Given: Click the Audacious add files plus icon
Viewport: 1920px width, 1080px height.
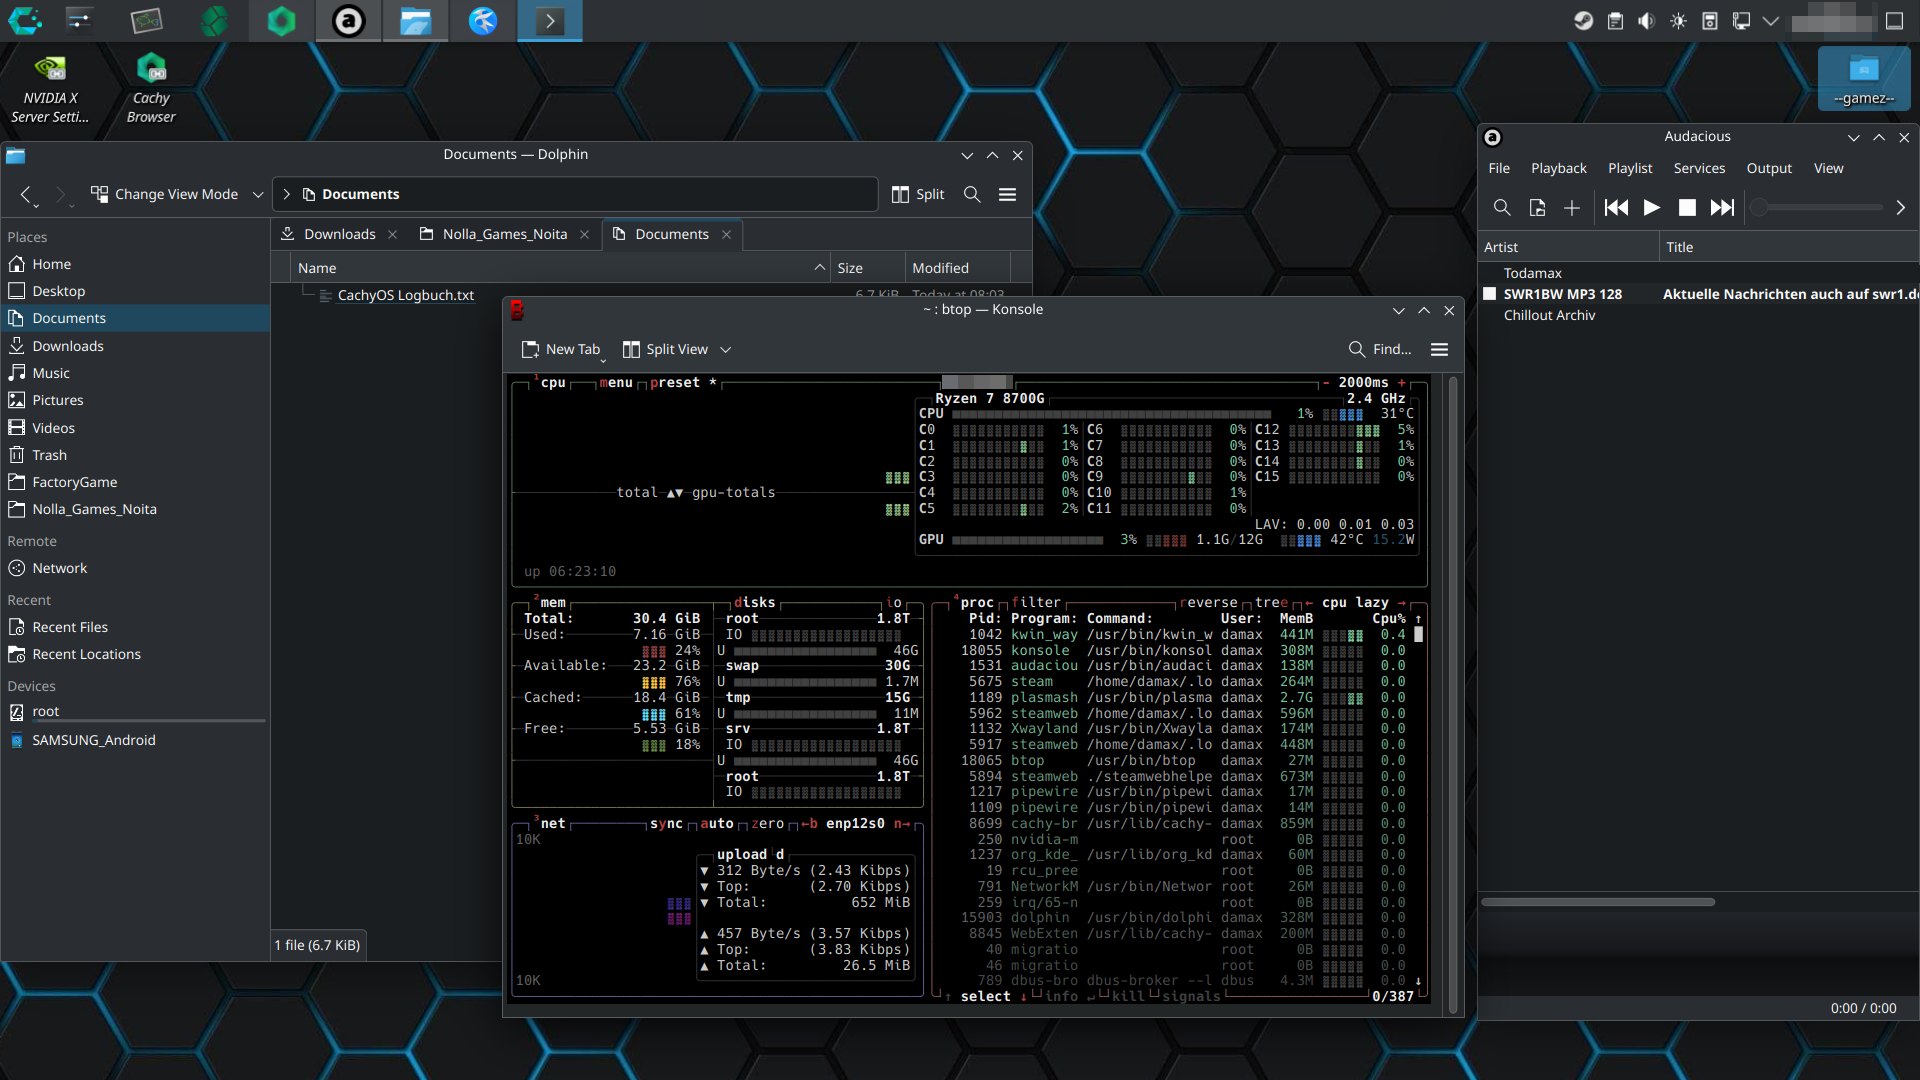Looking at the screenshot, I should pyautogui.click(x=1572, y=207).
